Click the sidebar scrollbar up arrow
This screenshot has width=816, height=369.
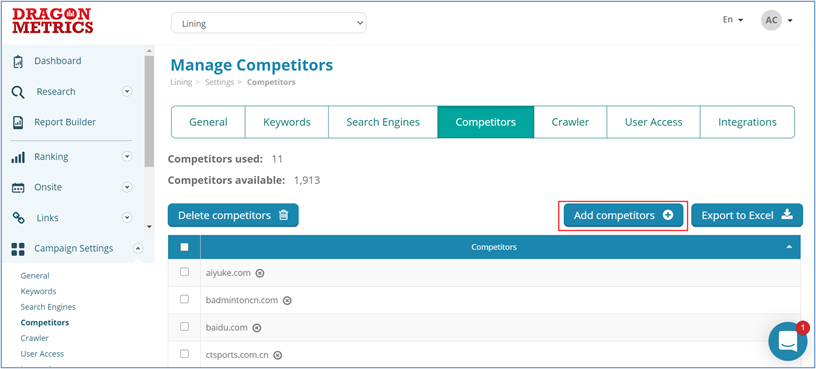click(x=149, y=50)
